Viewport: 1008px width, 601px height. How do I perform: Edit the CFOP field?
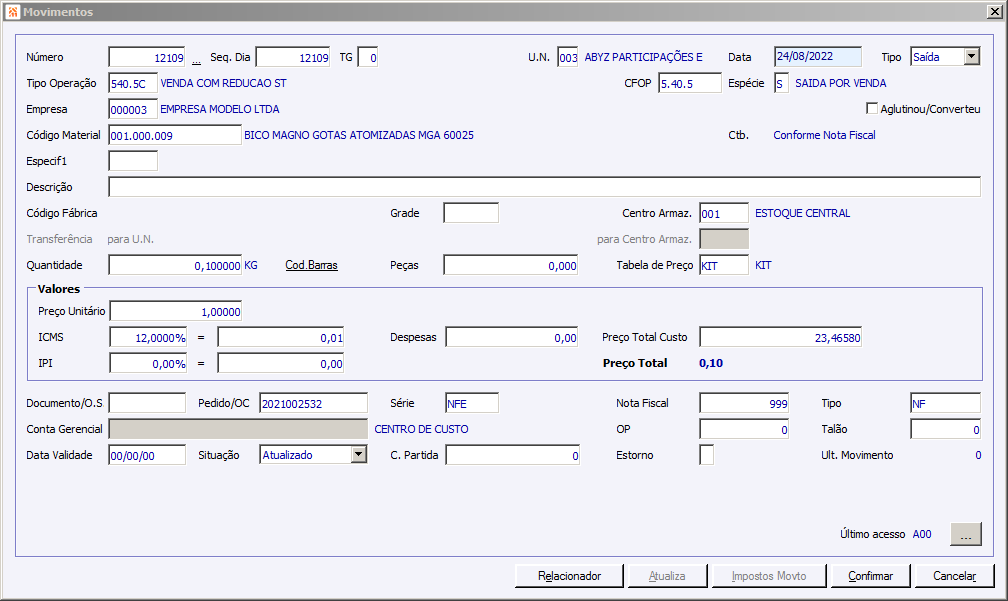tap(690, 83)
